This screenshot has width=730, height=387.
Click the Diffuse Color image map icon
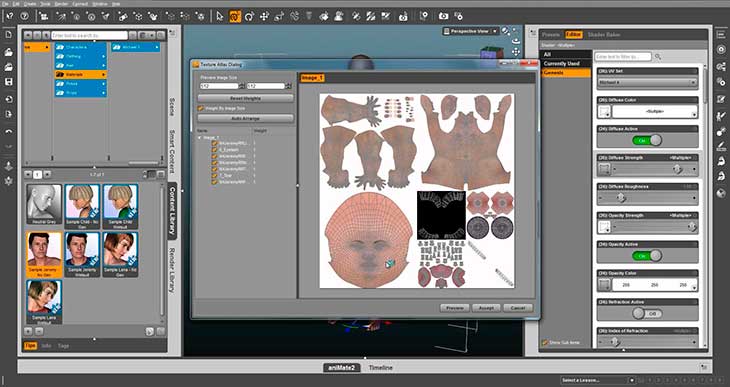tap(604, 112)
